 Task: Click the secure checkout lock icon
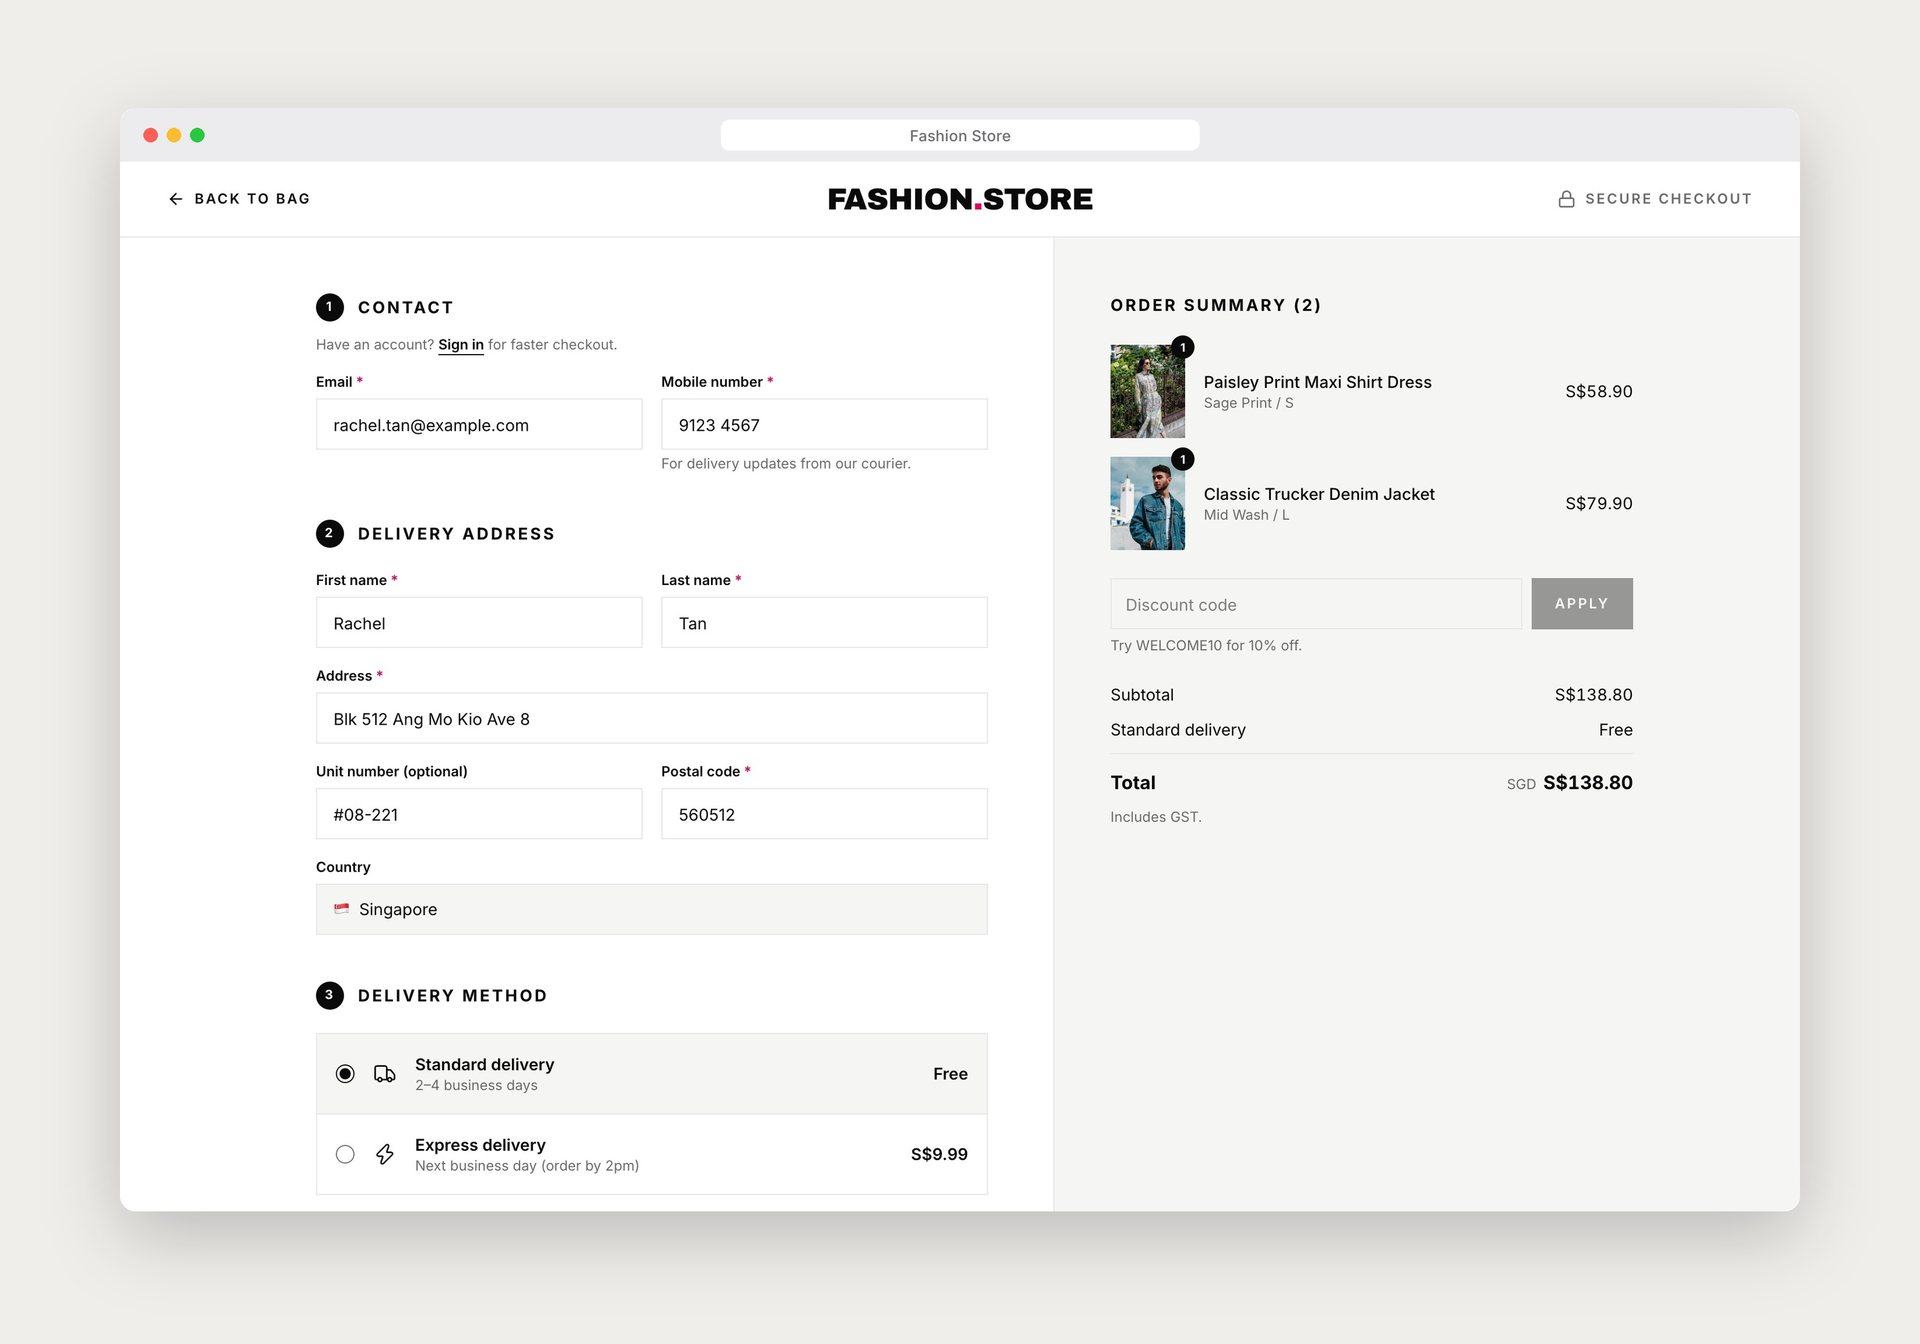click(x=1566, y=199)
